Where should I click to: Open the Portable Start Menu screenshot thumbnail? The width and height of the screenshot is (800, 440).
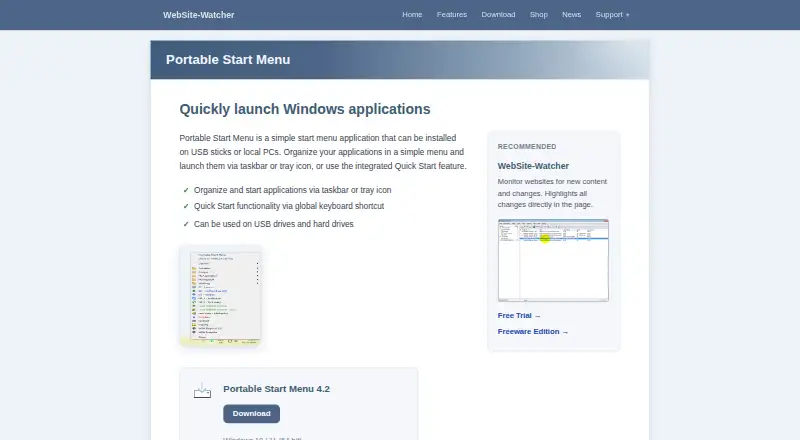pos(220,296)
